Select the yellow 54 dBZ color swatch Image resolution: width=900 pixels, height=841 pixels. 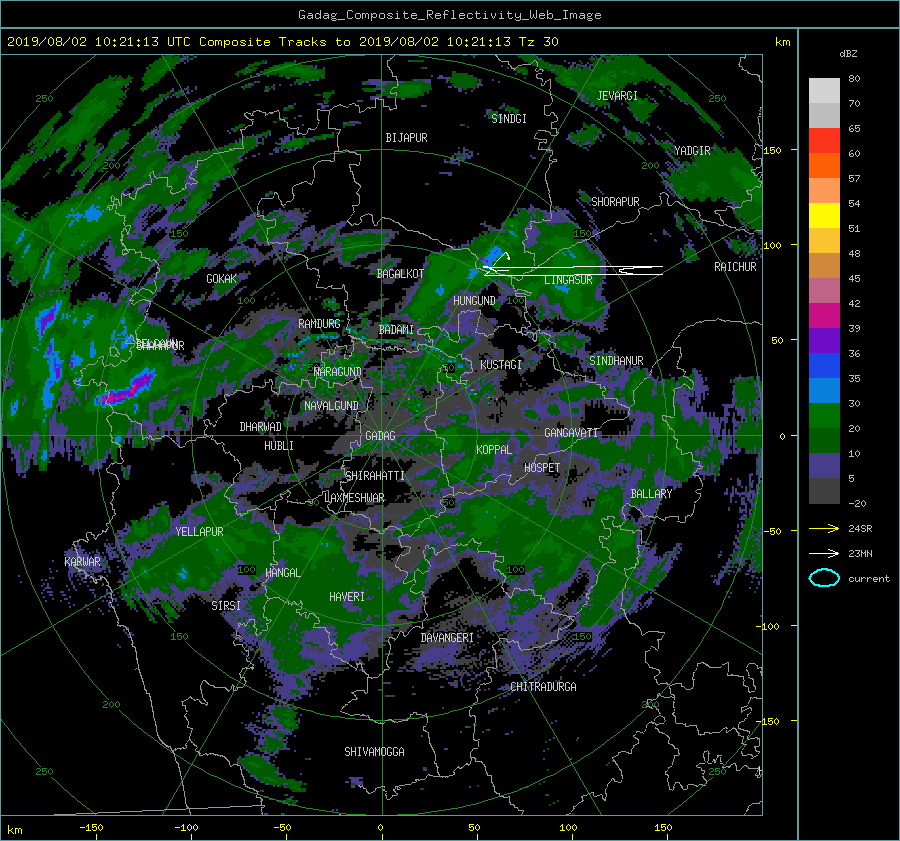pos(824,215)
